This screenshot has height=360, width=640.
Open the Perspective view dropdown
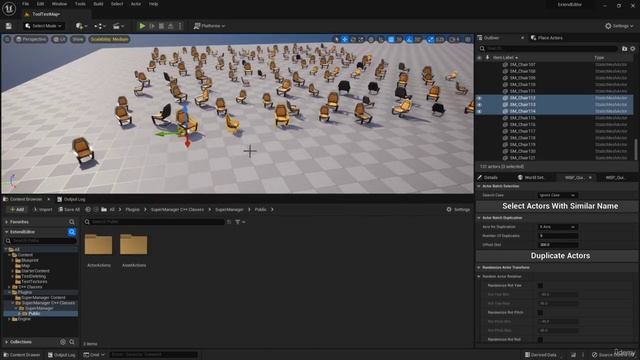(31, 39)
